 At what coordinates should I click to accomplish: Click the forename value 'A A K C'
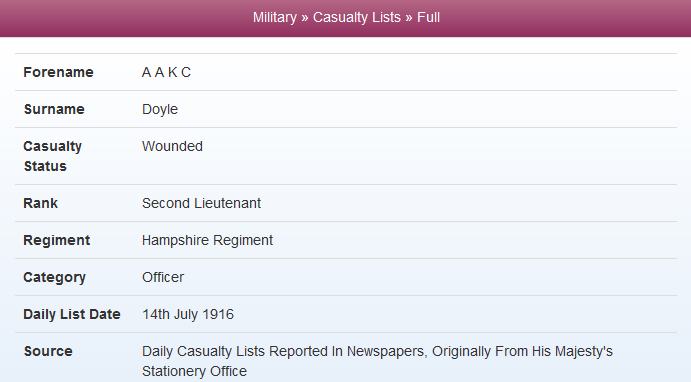click(166, 72)
